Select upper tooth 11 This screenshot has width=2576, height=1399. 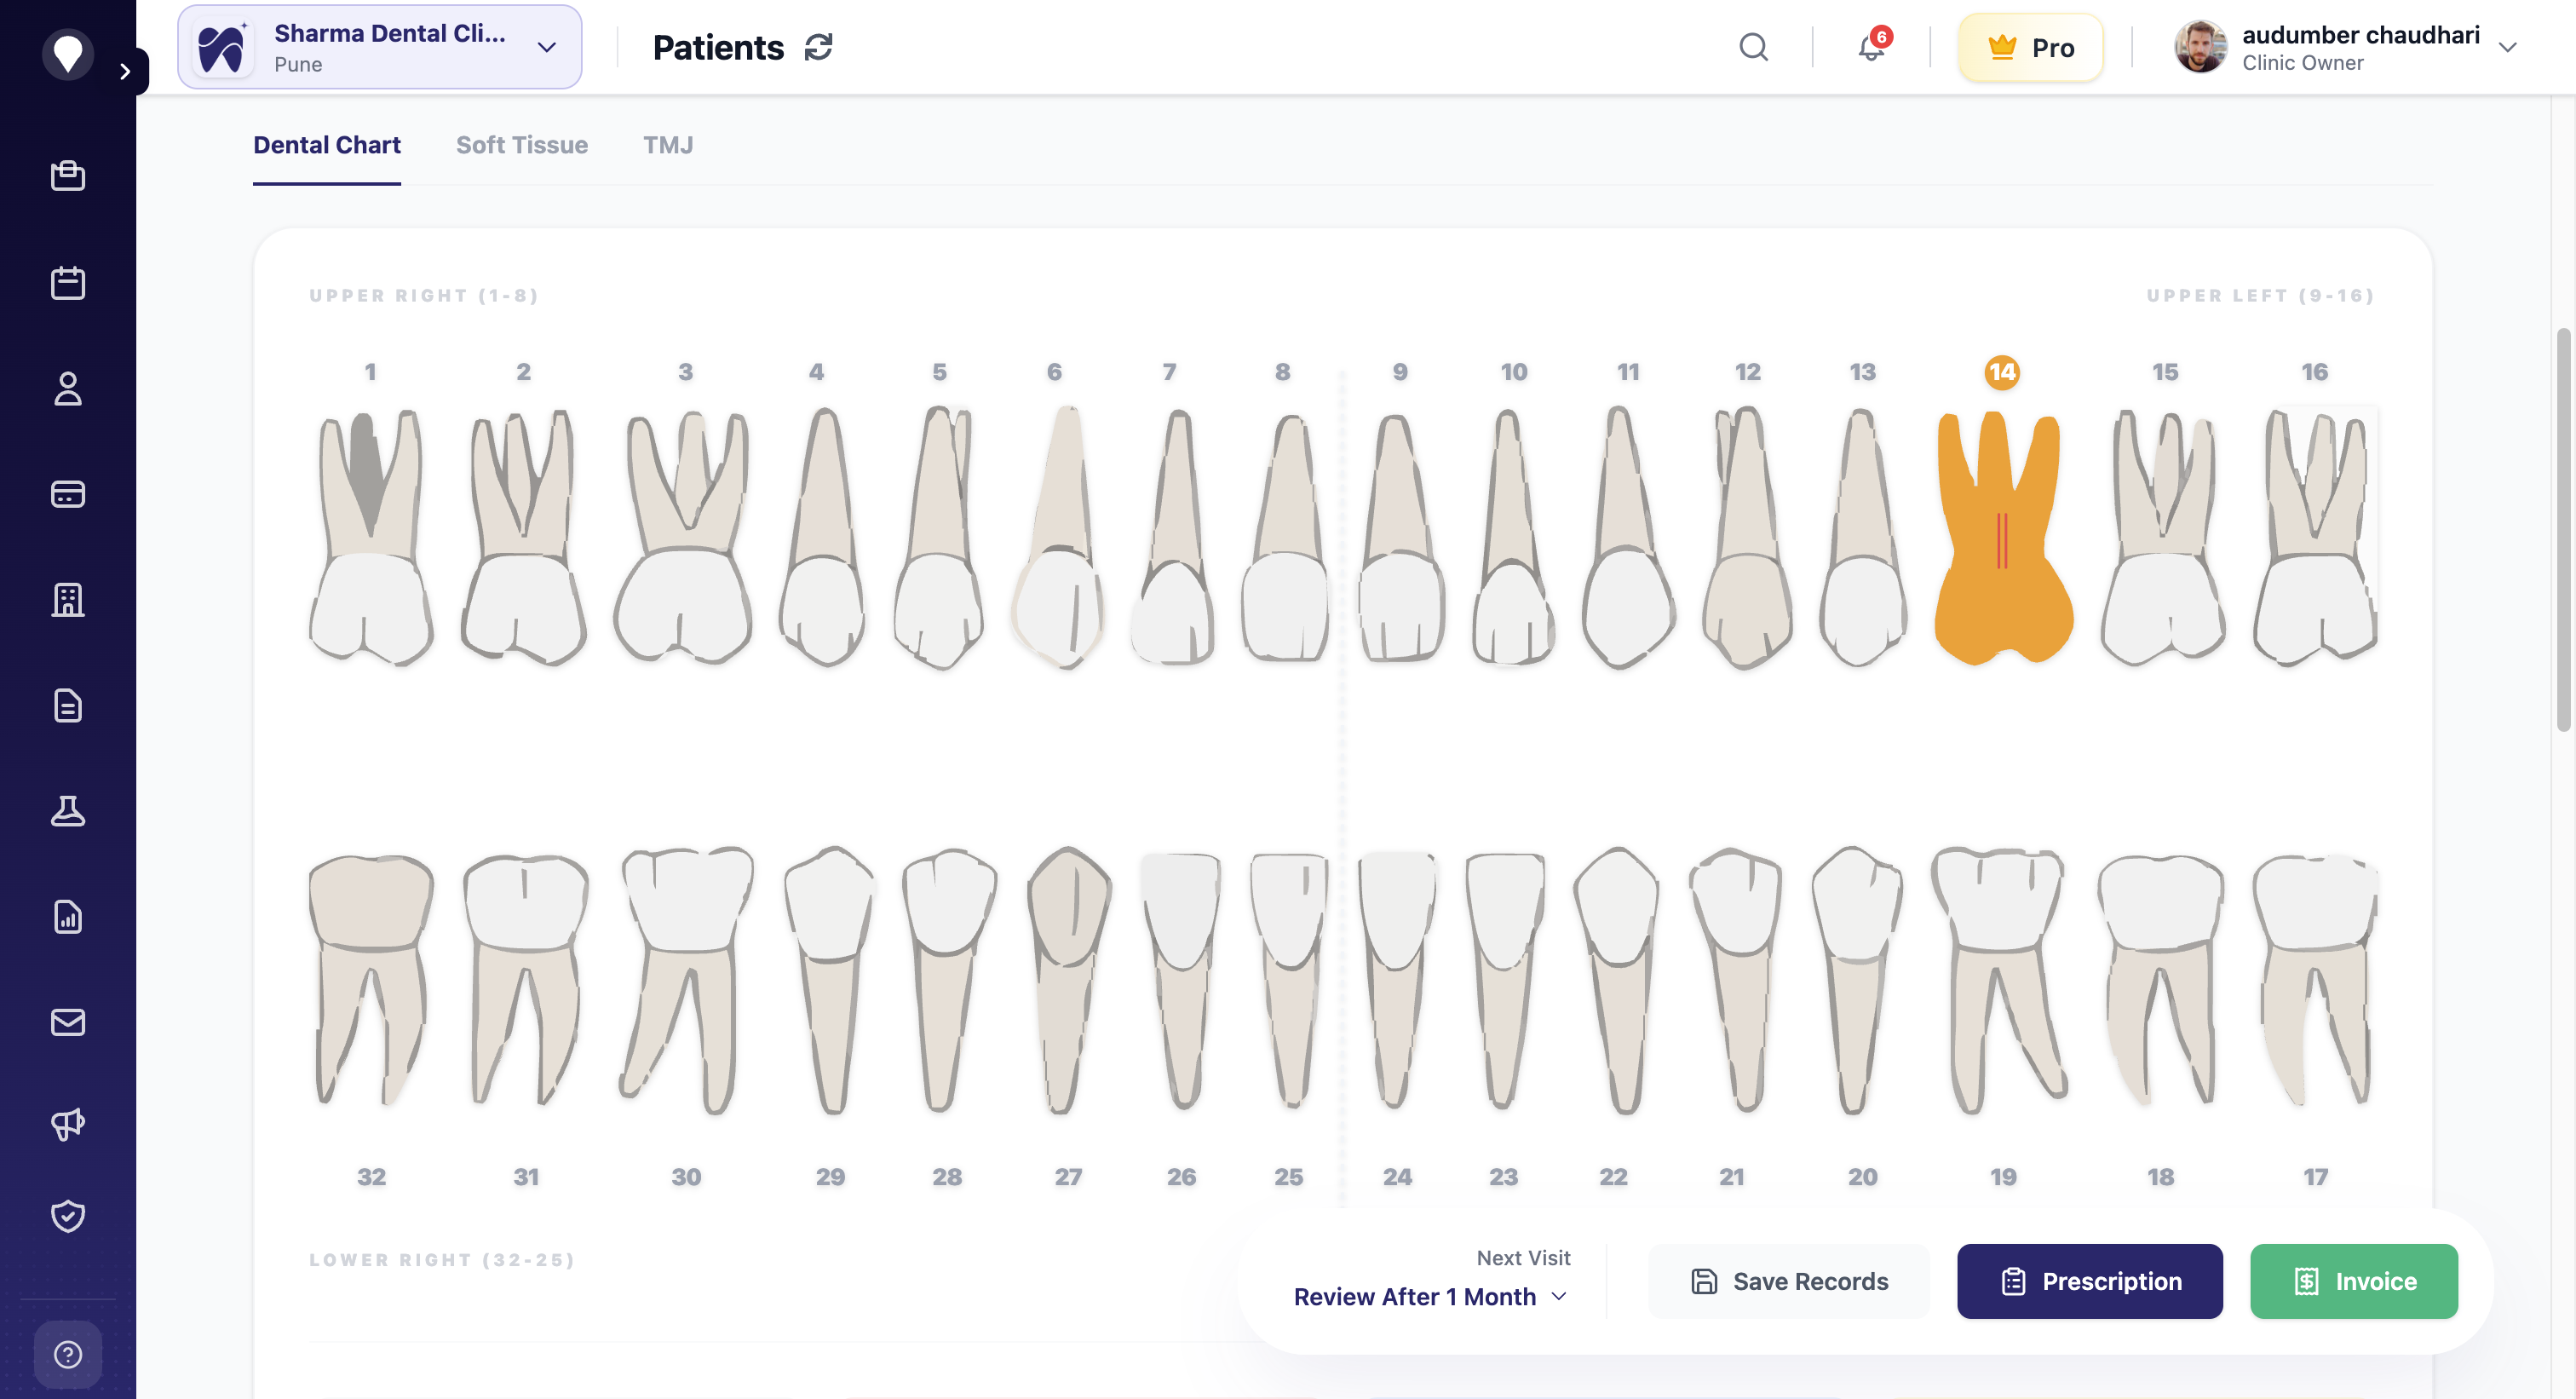(x=1628, y=537)
